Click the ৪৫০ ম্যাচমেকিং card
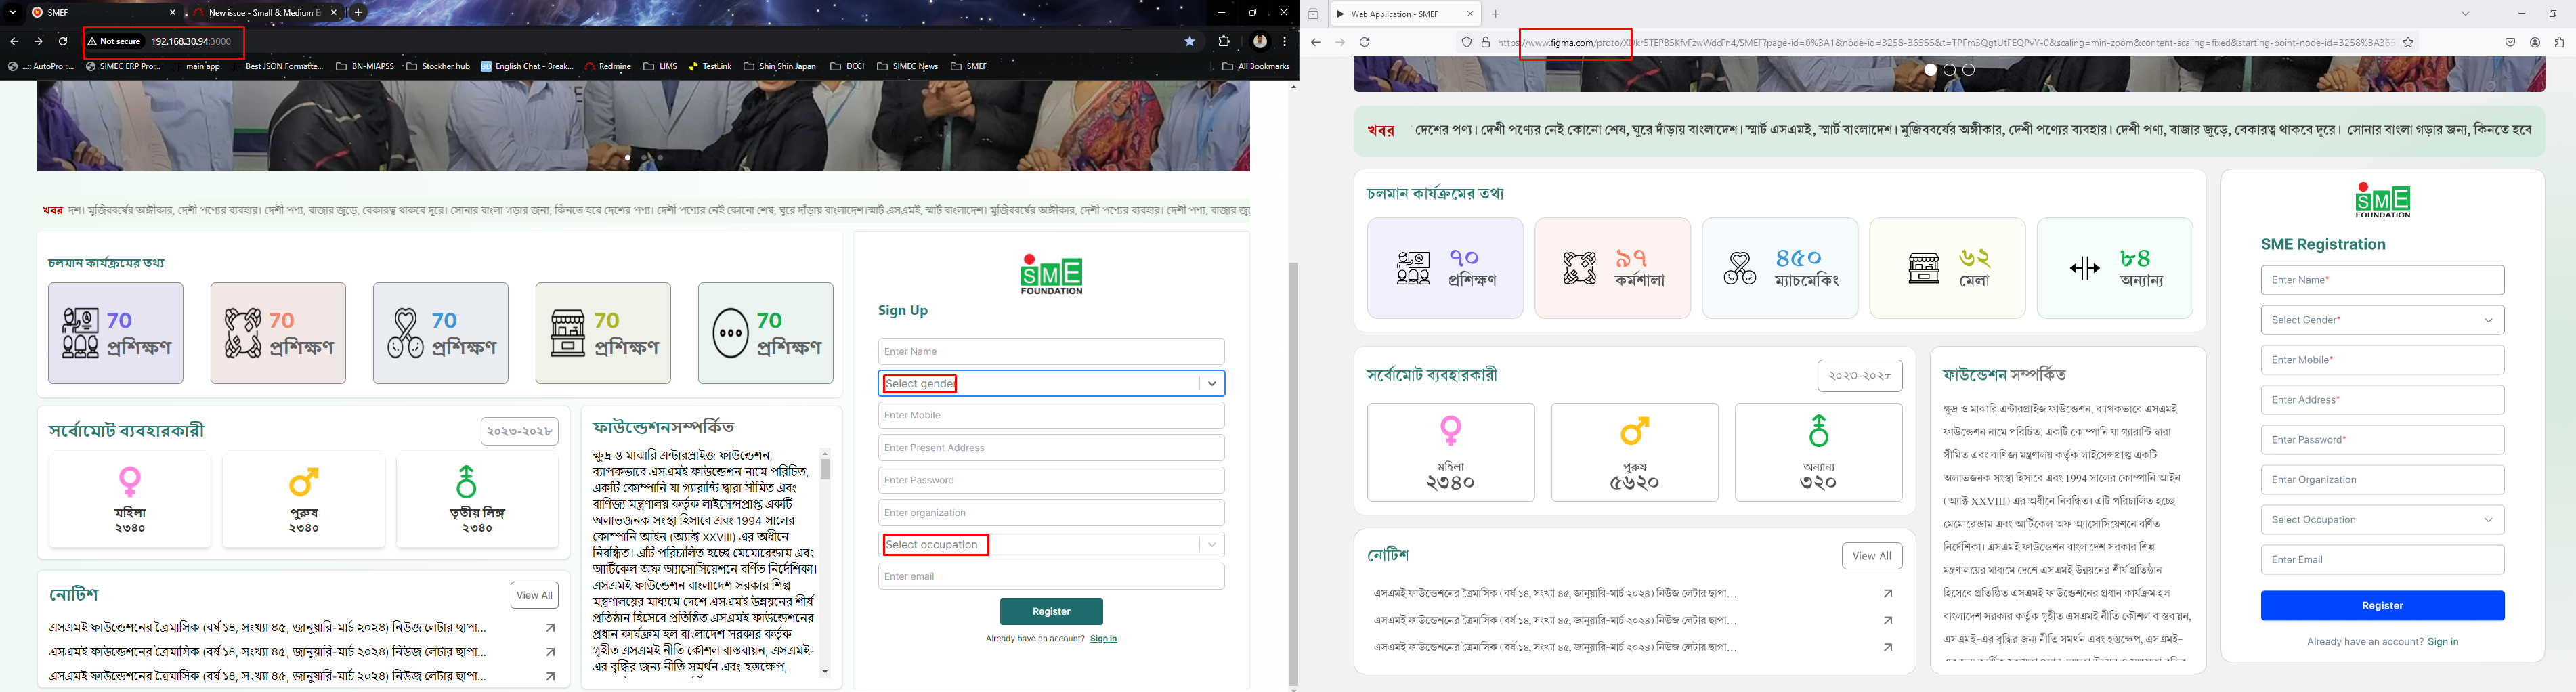 click(x=1780, y=268)
